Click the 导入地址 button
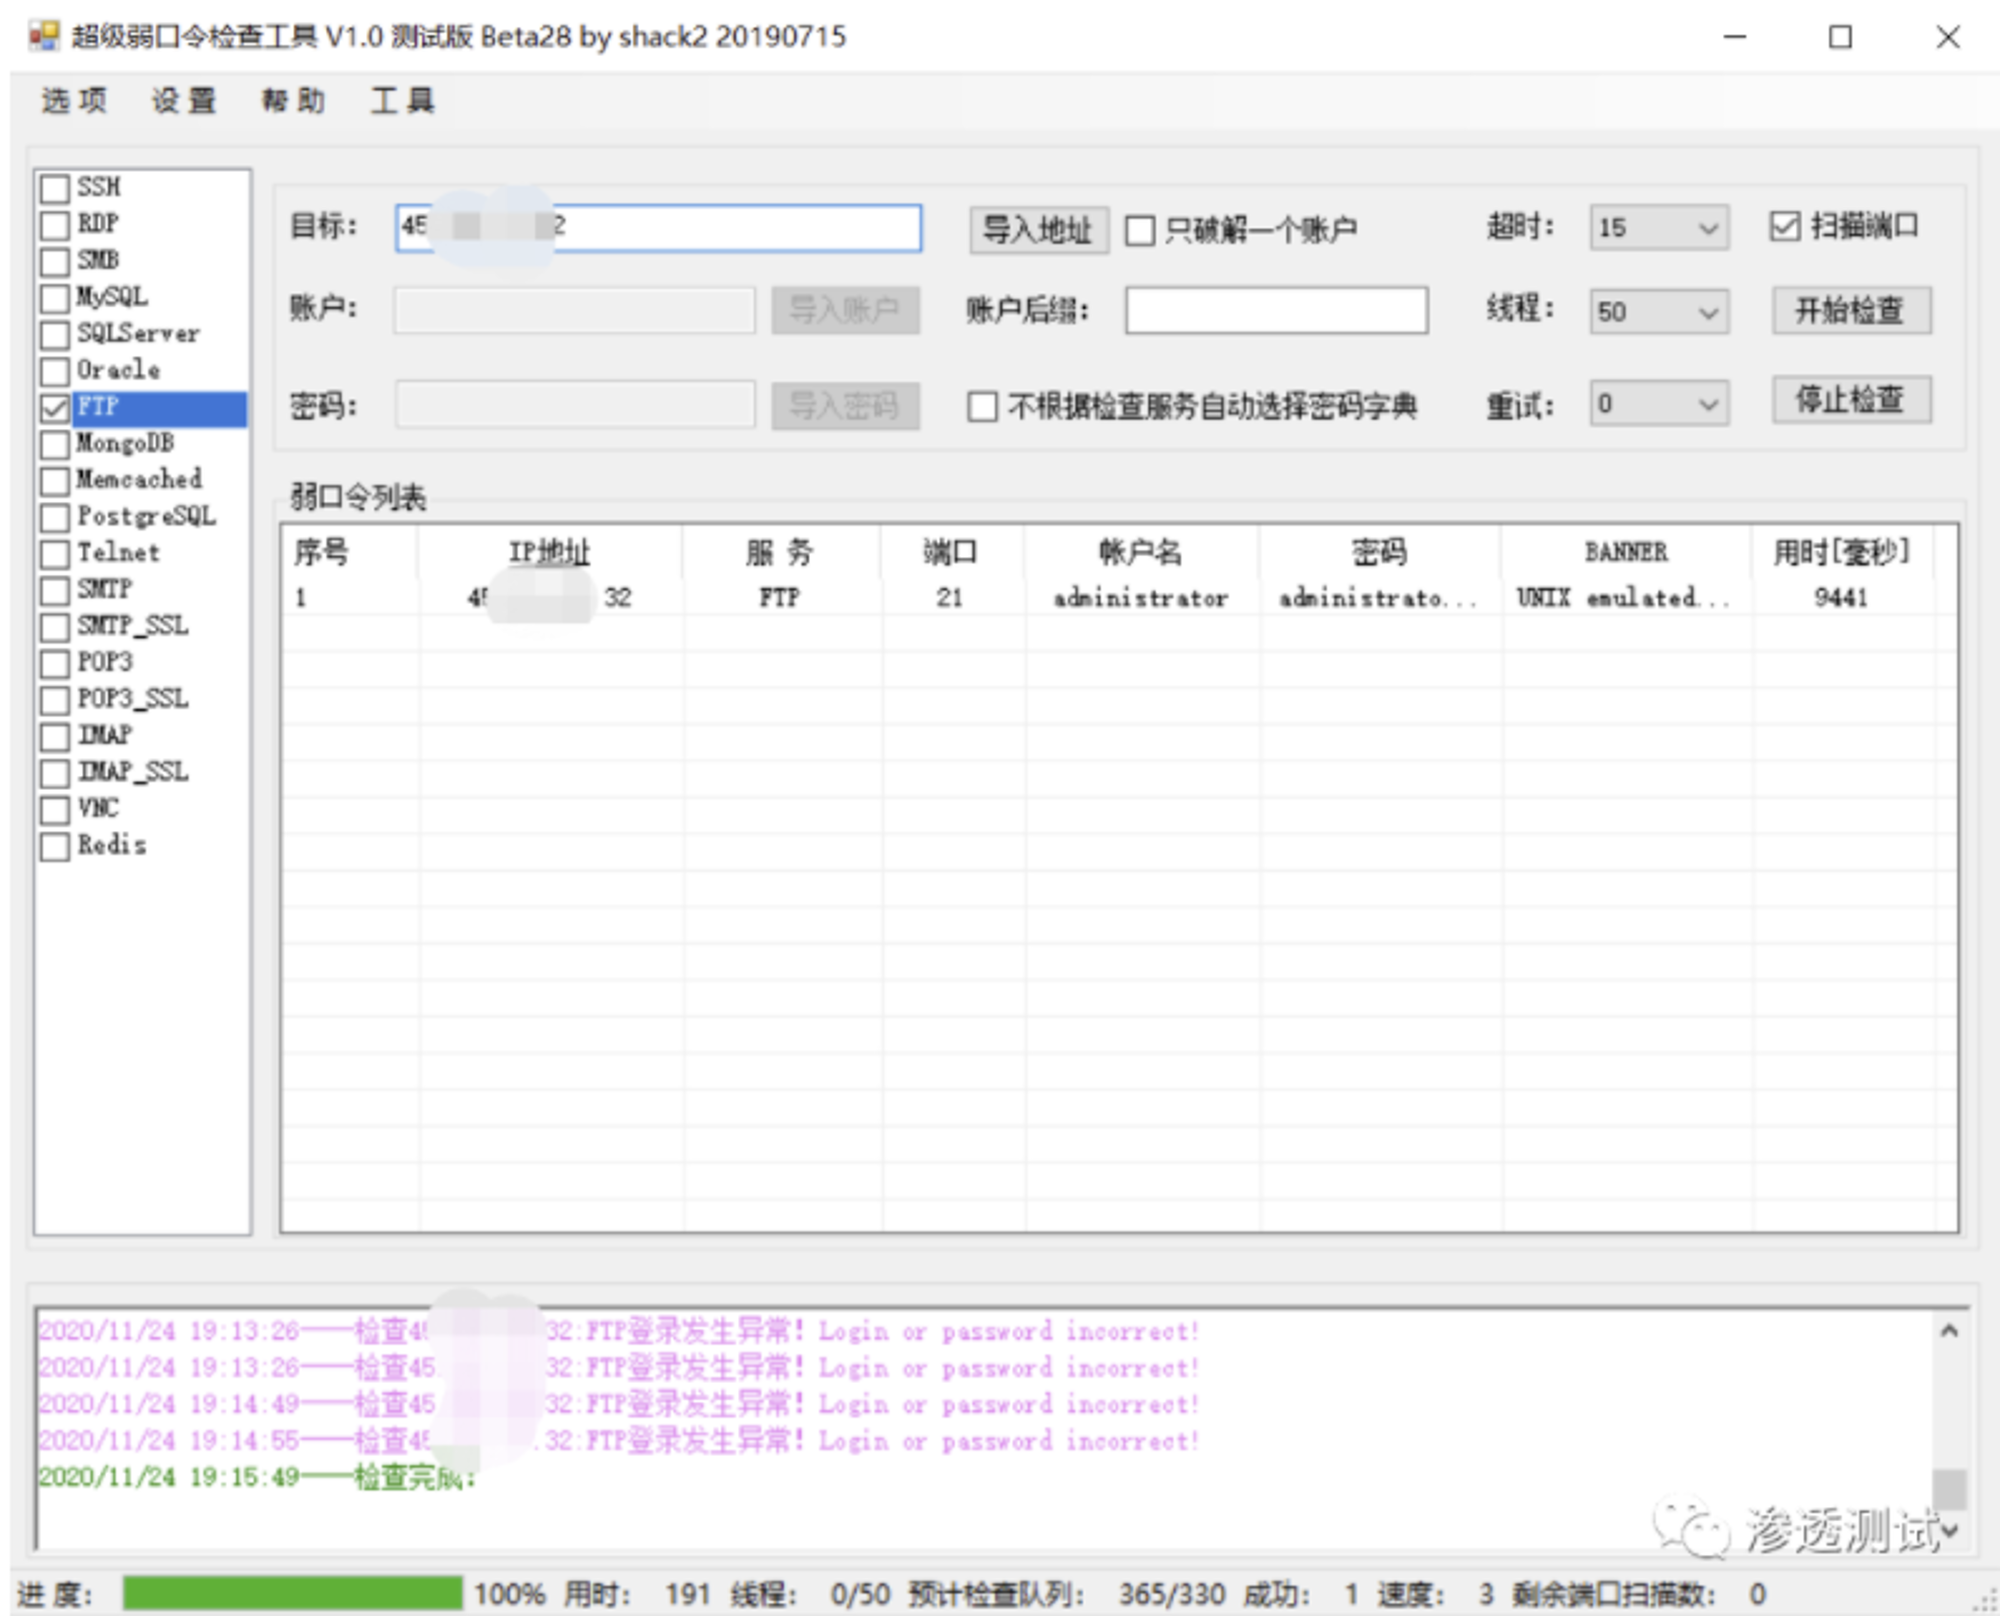The height and width of the screenshot is (1616, 2000). [1038, 230]
